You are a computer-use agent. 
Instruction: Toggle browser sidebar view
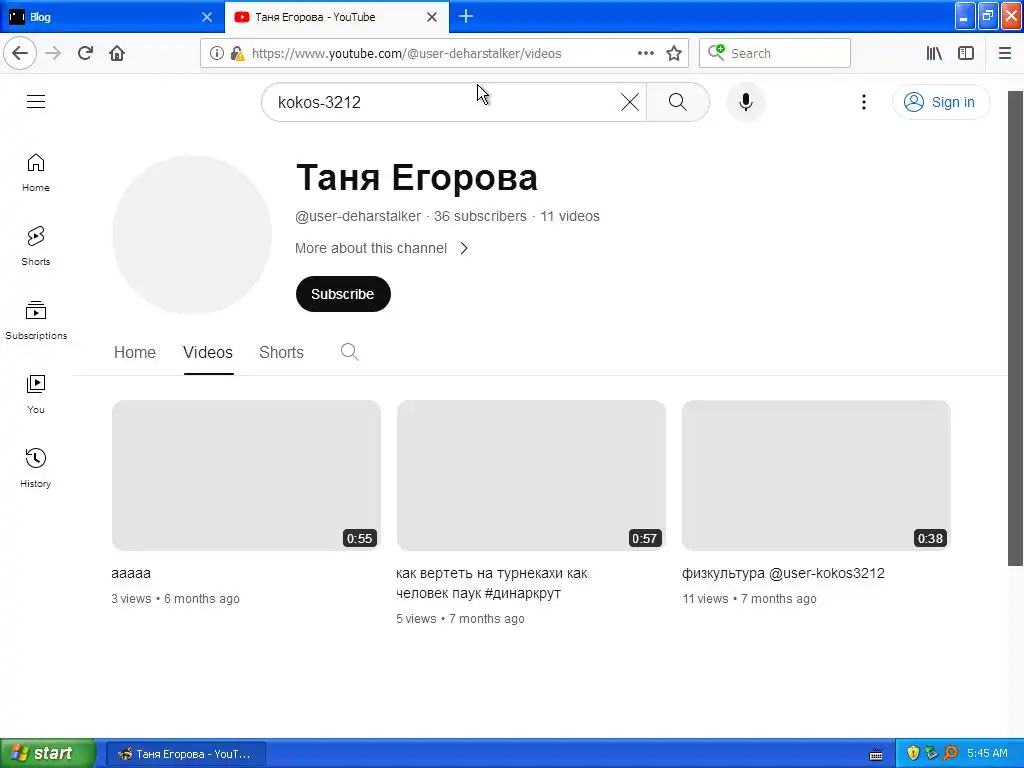966,53
